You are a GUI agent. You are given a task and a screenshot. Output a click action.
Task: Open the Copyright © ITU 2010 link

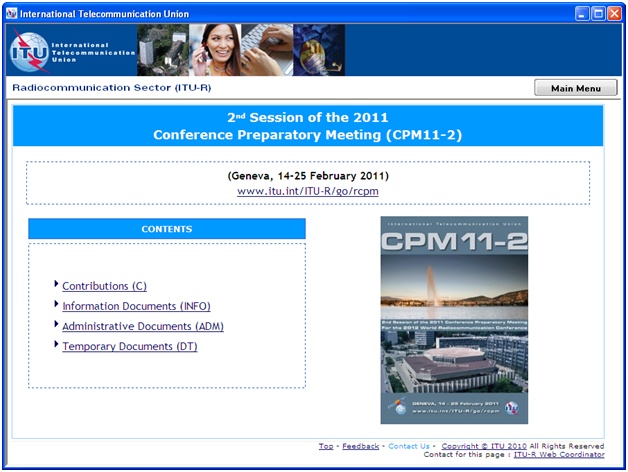coord(484,446)
